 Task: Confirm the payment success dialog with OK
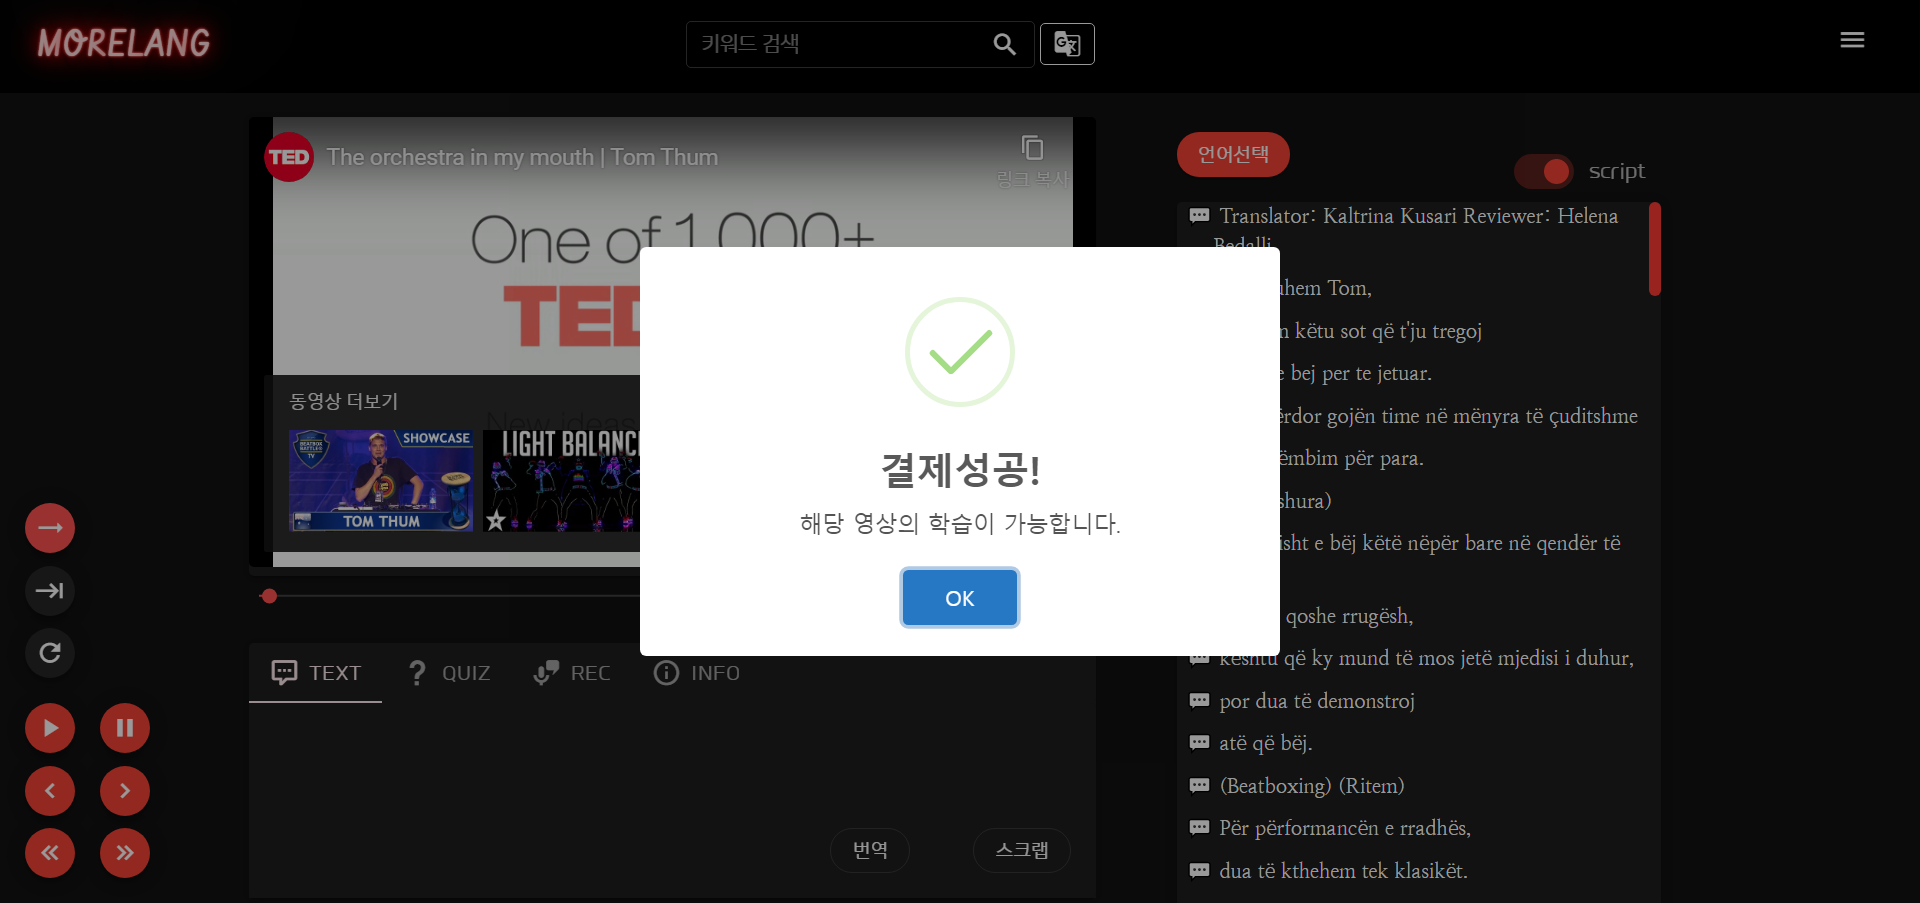coord(959,598)
